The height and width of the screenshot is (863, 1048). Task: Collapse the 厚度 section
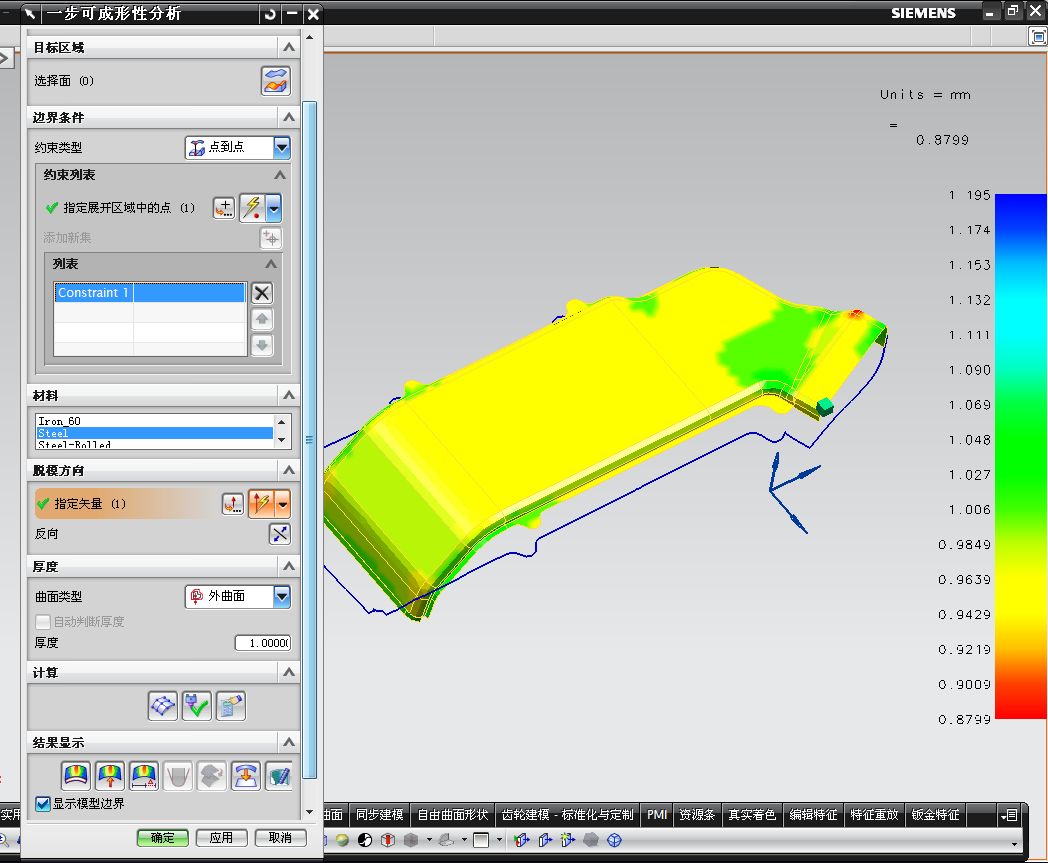pyautogui.click(x=289, y=566)
